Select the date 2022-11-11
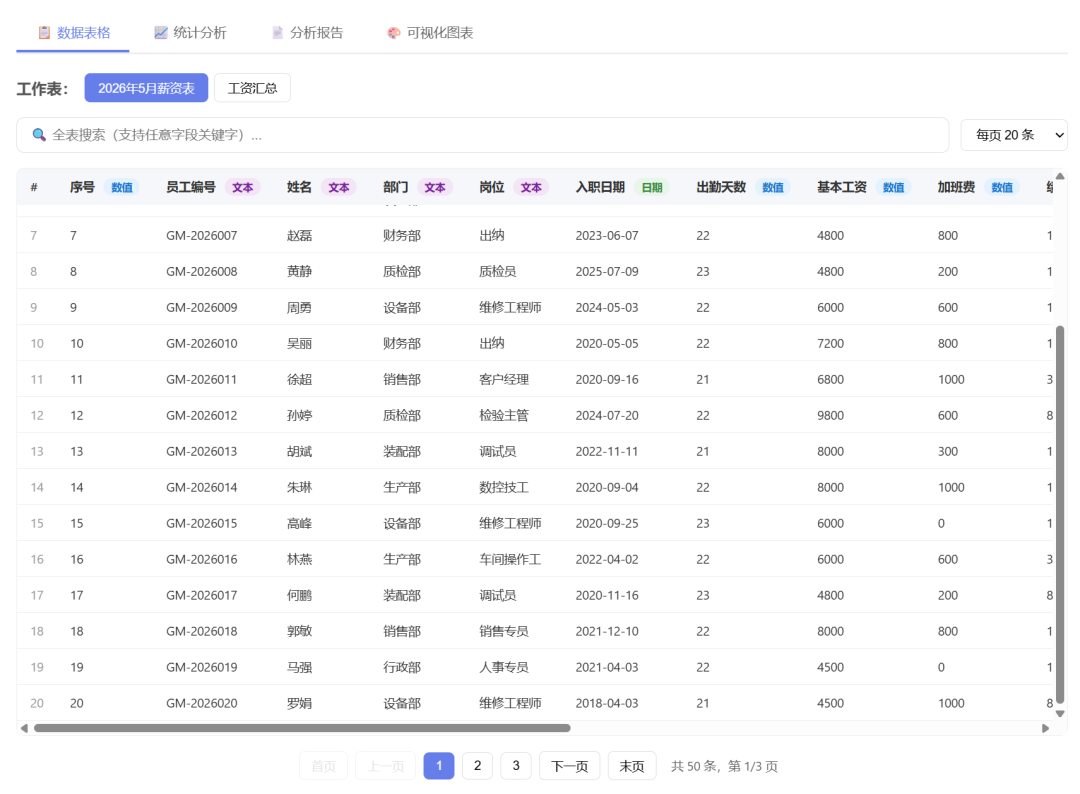The width and height of the screenshot is (1080, 794). [x=607, y=451]
